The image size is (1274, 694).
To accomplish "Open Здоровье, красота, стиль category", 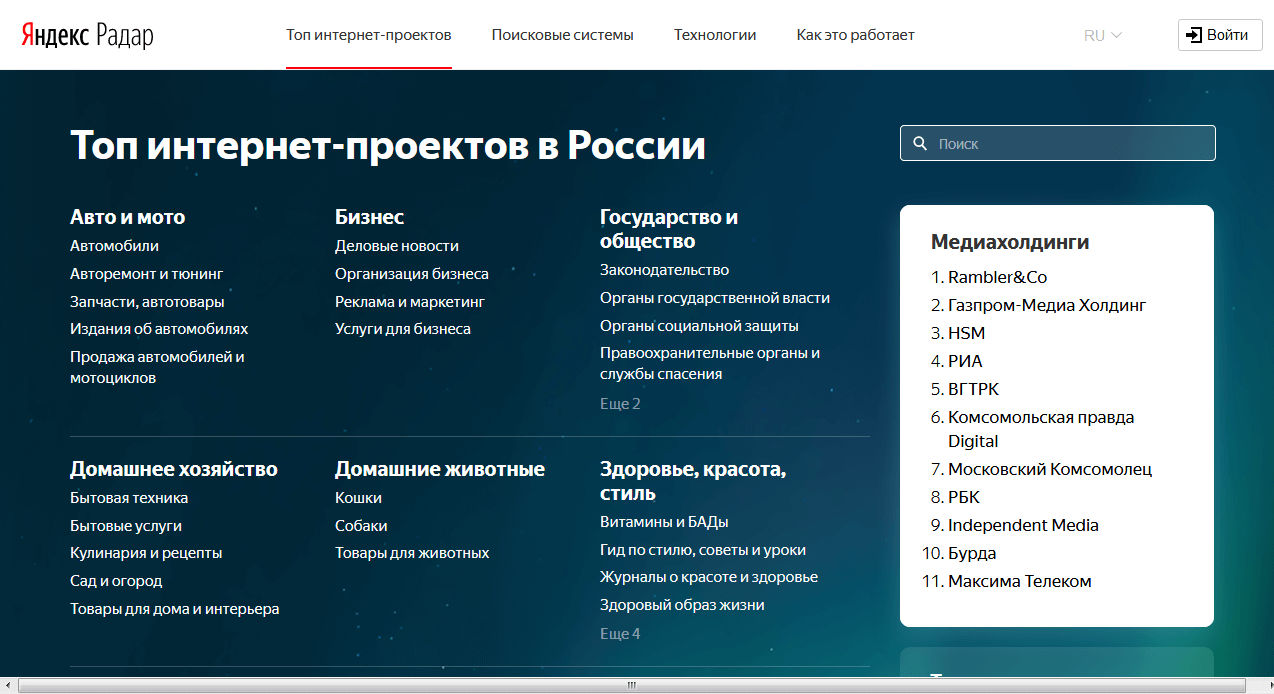I will (x=693, y=481).
